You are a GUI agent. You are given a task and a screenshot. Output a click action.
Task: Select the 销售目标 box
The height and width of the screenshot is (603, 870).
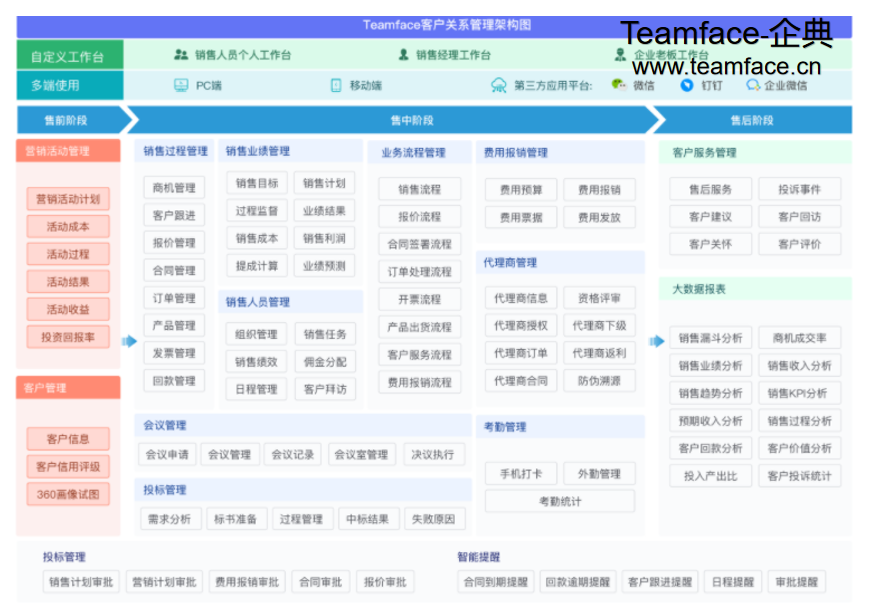click(257, 183)
